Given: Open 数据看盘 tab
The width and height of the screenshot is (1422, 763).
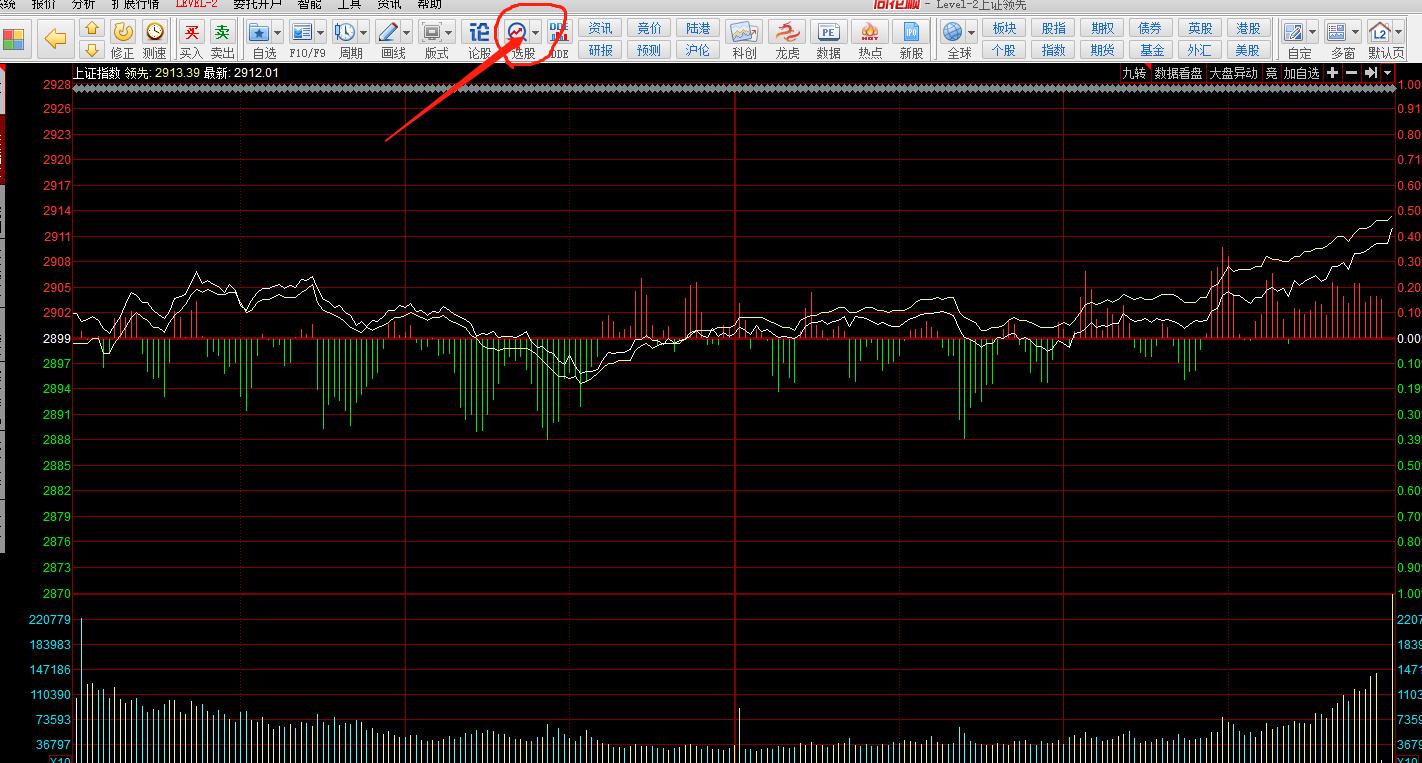Looking at the screenshot, I should [1178, 73].
